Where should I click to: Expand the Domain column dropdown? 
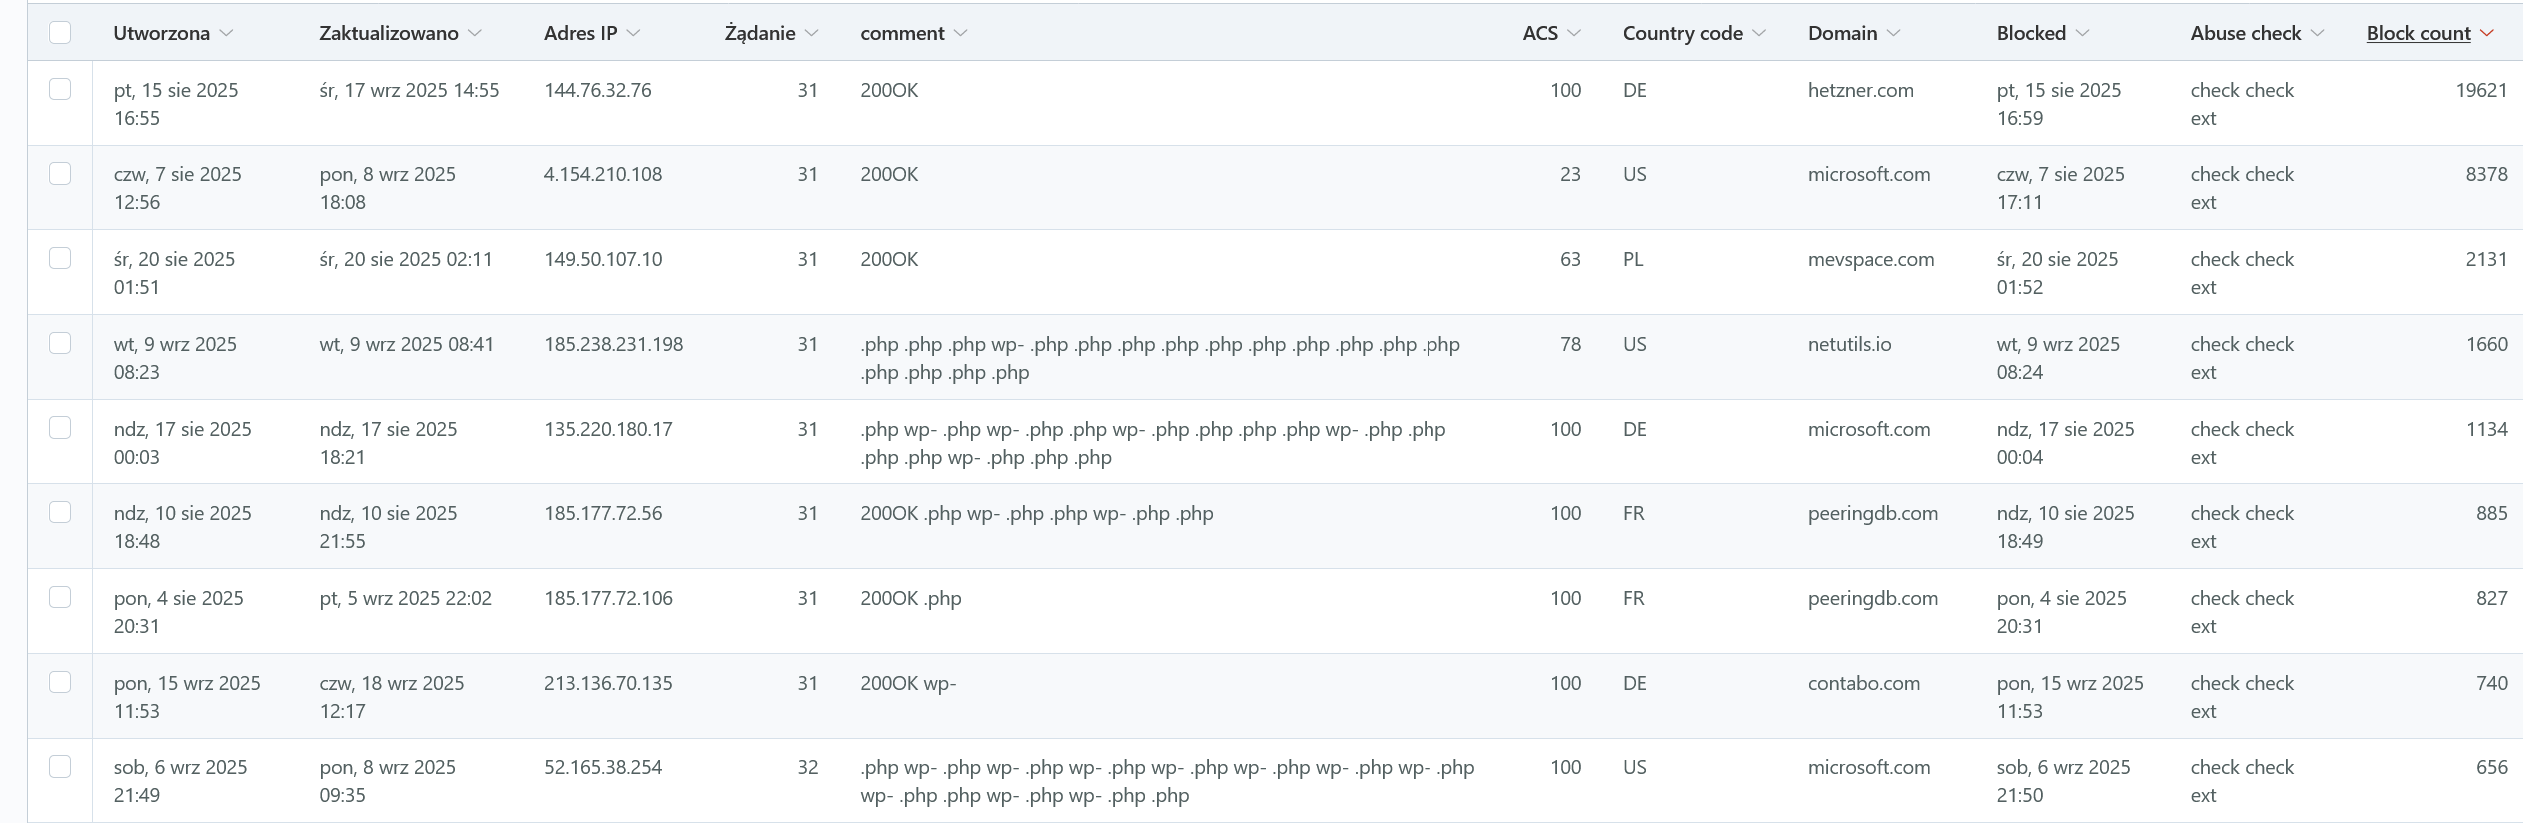pos(1893,34)
